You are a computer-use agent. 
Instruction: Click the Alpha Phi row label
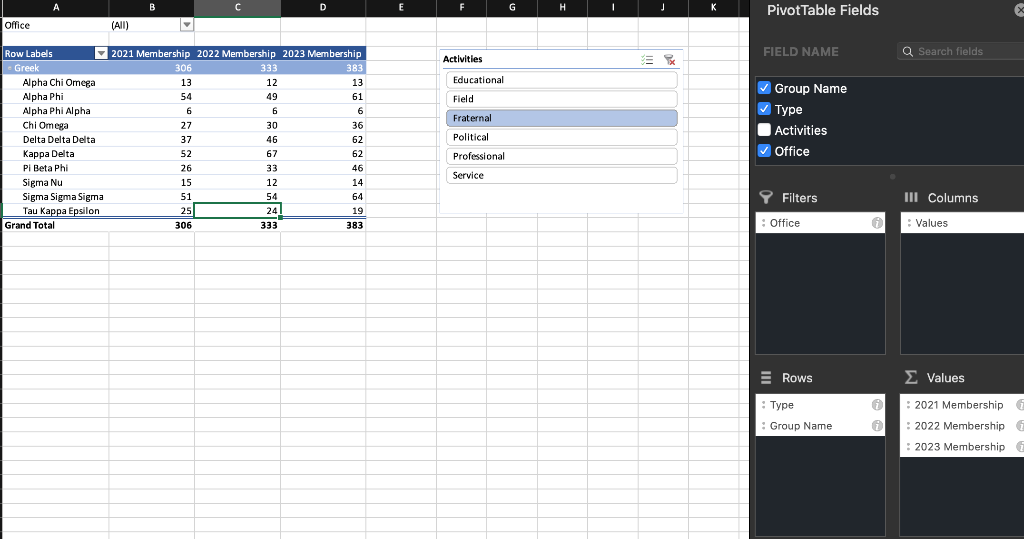[x=43, y=97]
